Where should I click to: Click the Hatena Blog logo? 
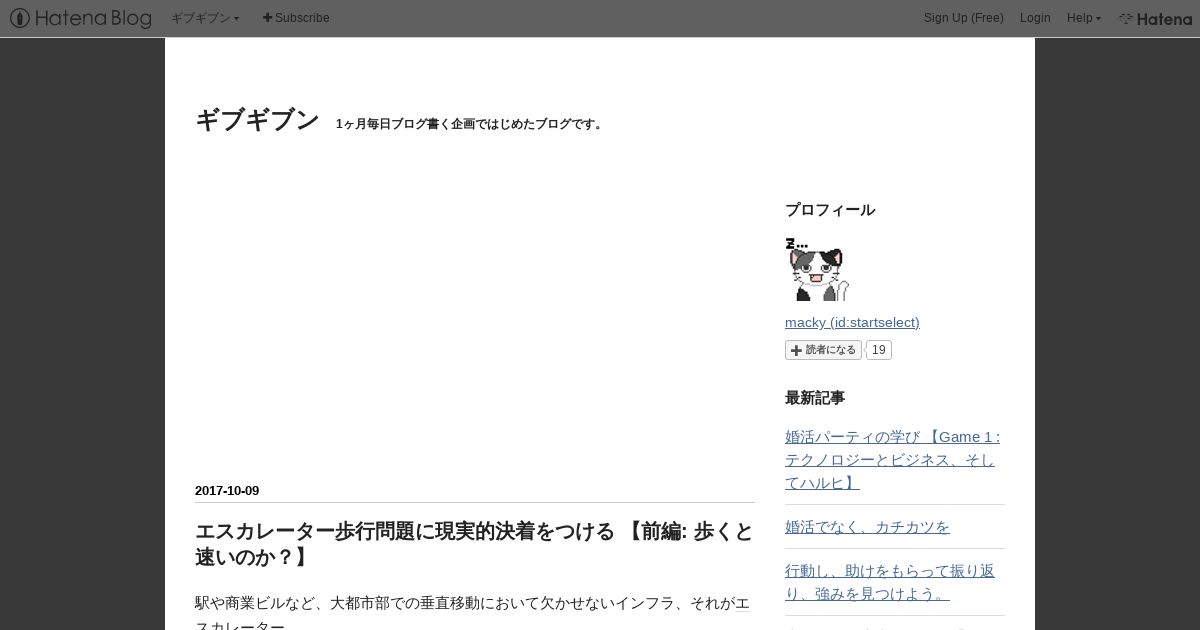[x=81, y=18]
